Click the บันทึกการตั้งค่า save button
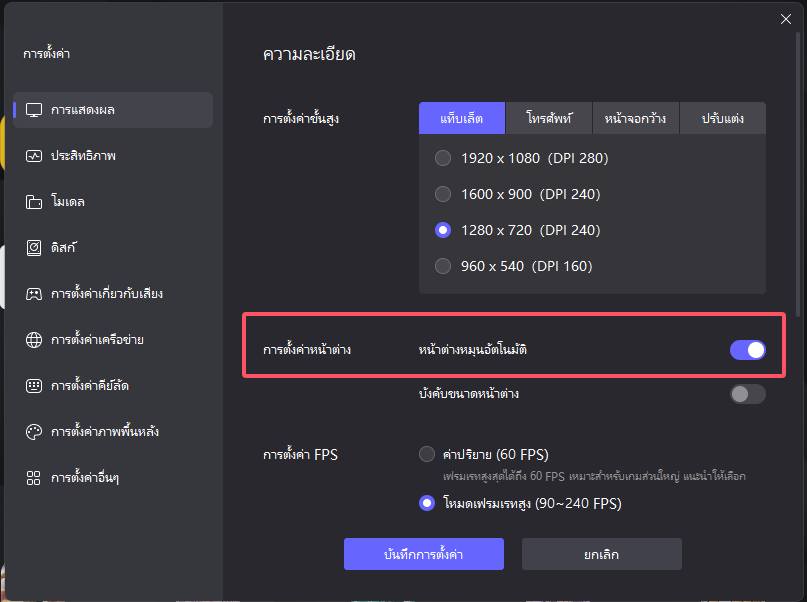Screen dimensions: 807x602 pyautogui.click(x=424, y=554)
